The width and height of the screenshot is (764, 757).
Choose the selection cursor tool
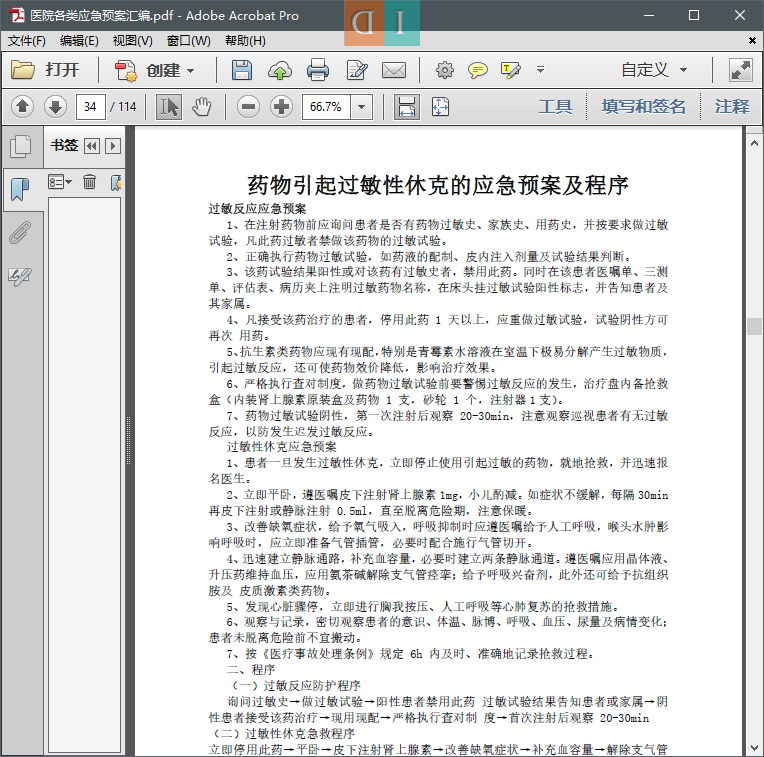(x=169, y=107)
